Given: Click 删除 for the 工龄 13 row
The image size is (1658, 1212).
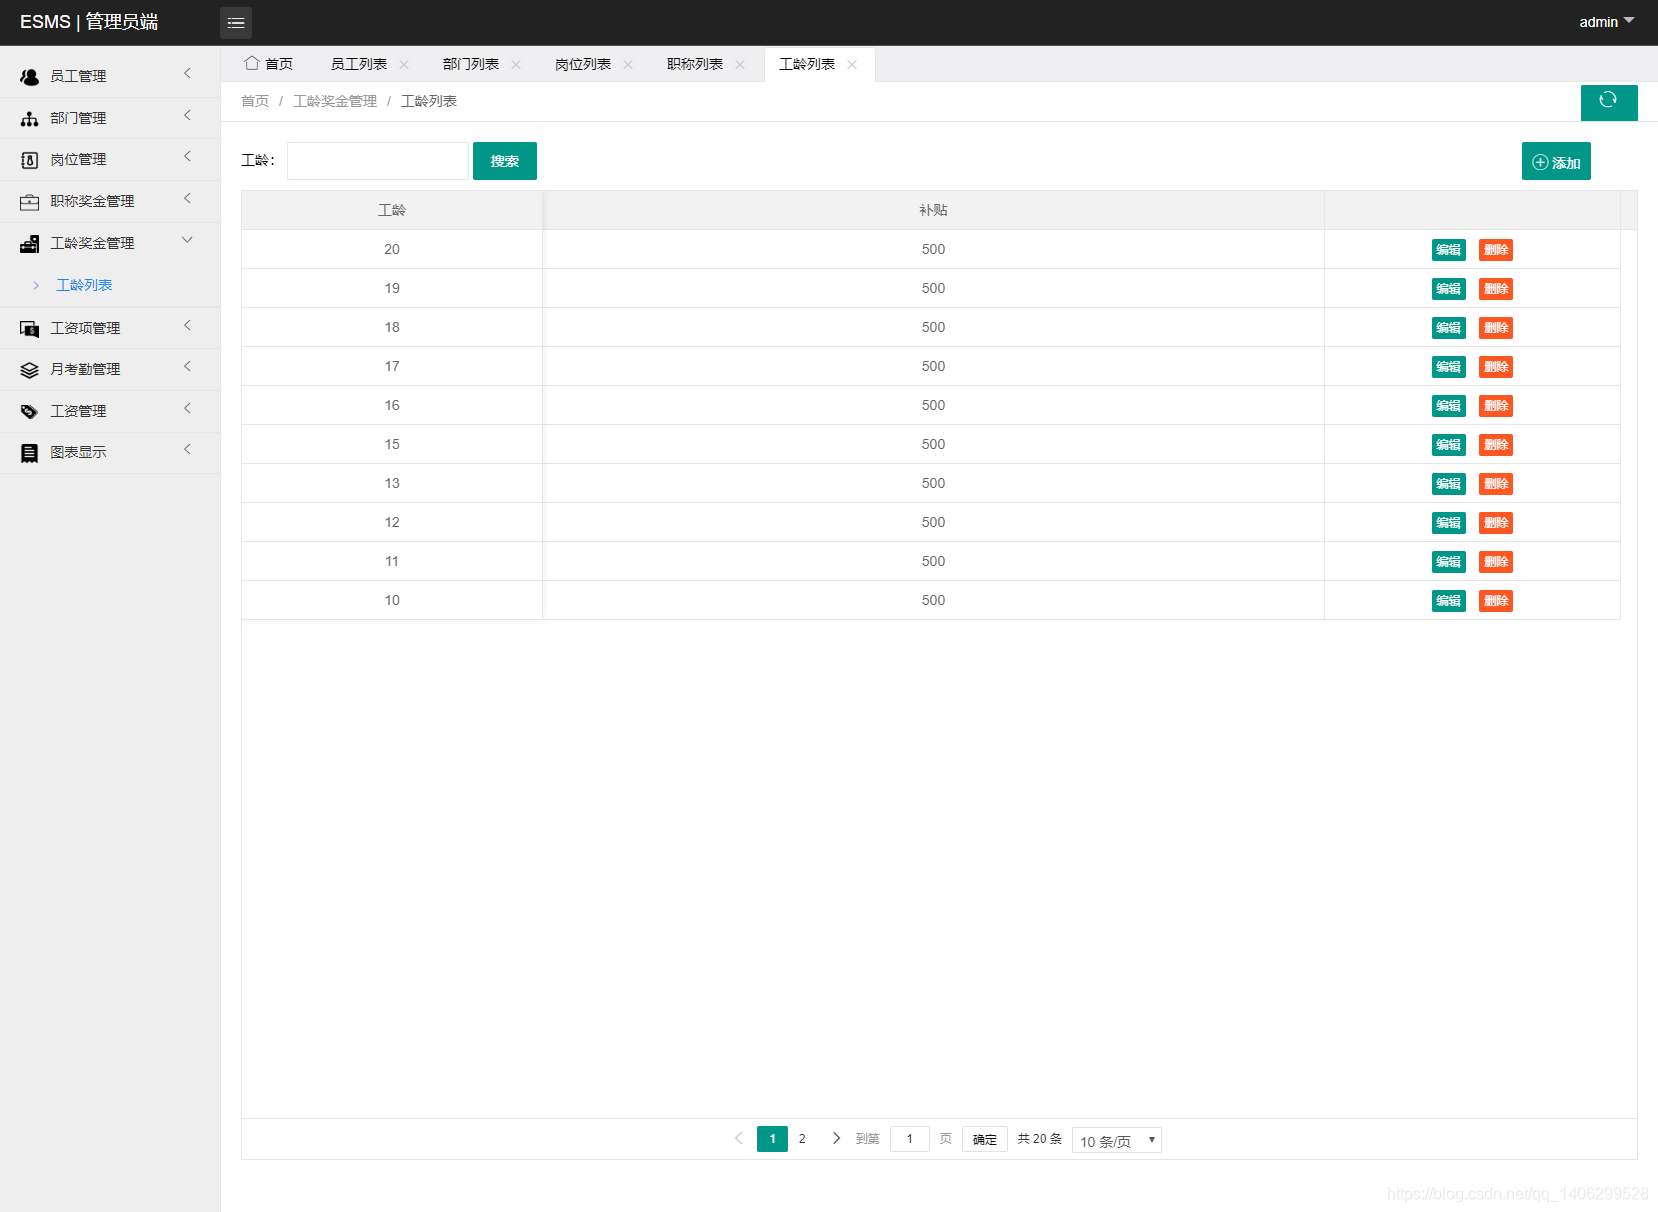Looking at the screenshot, I should 1496,484.
